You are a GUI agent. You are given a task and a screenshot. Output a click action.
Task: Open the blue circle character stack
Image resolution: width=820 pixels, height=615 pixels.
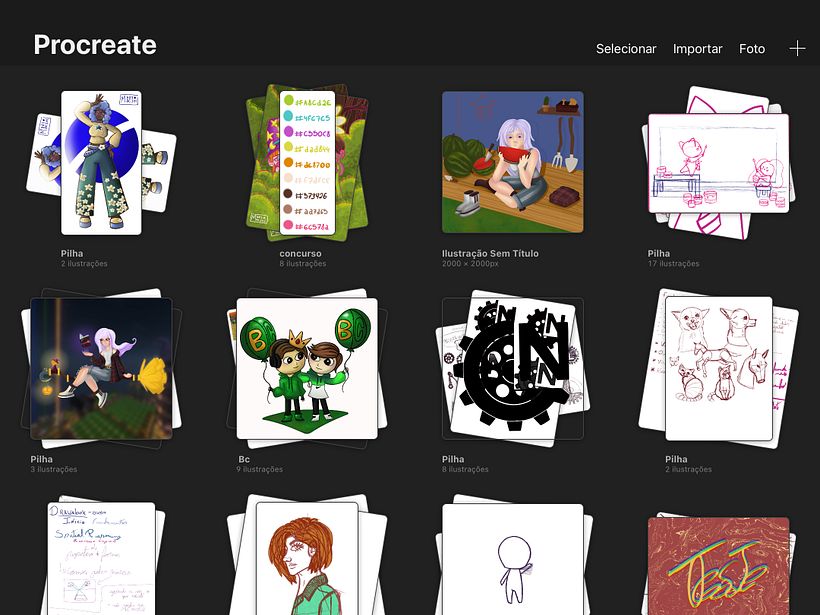click(x=100, y=162)
